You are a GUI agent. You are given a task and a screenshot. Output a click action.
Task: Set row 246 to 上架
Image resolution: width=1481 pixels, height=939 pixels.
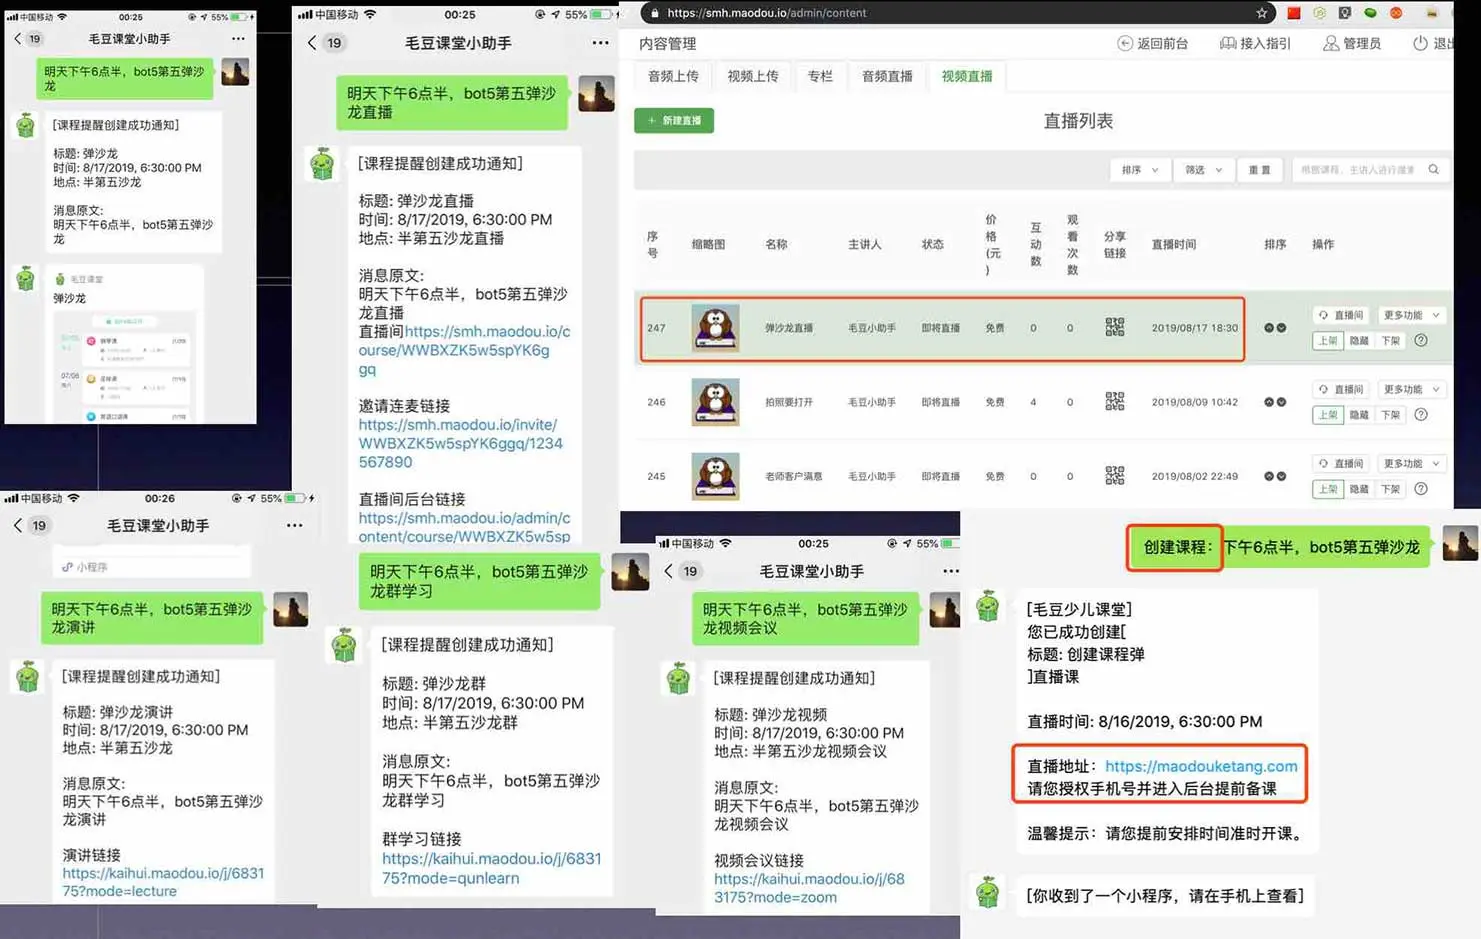coord(1327,415)
